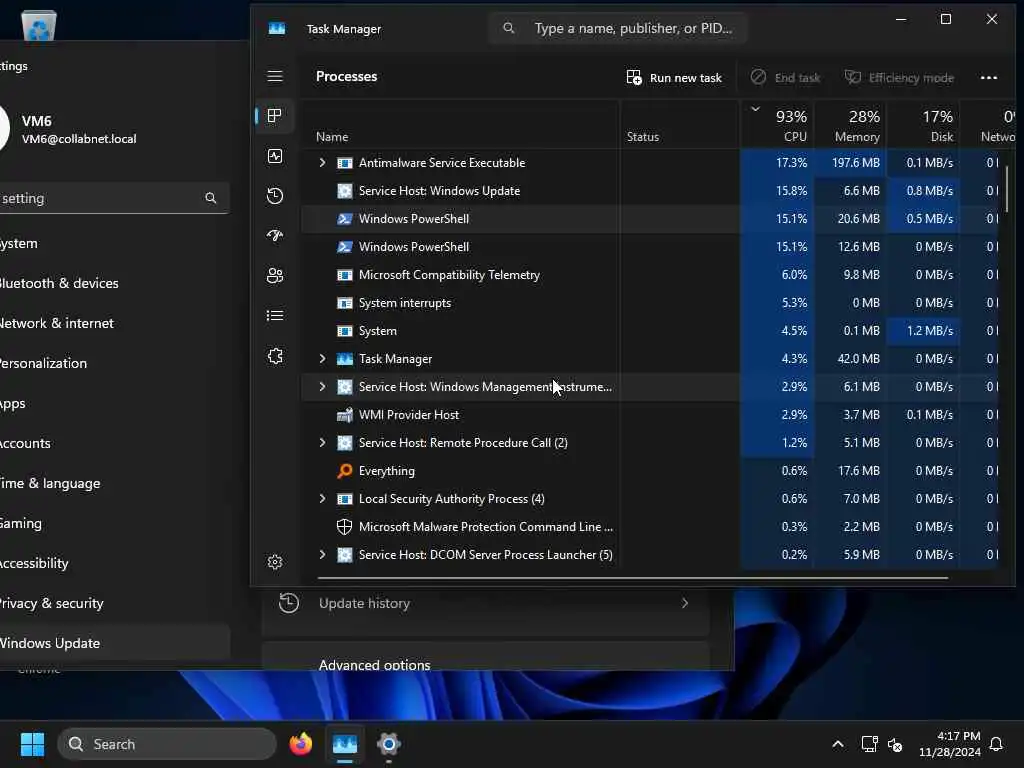1024x768 pixels.
Task: Expand Antimalware Service Executable process
Action: pos(322,163)
